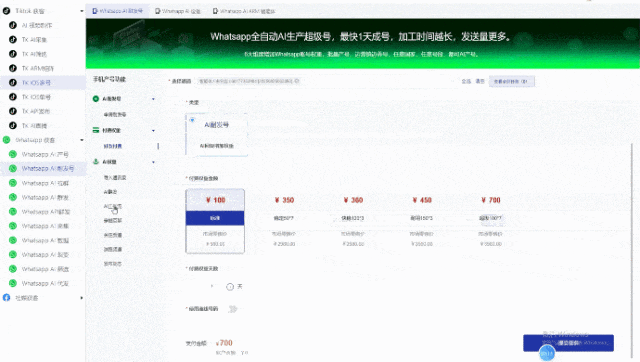Click first text link beside the selection field

click(466, 81)
